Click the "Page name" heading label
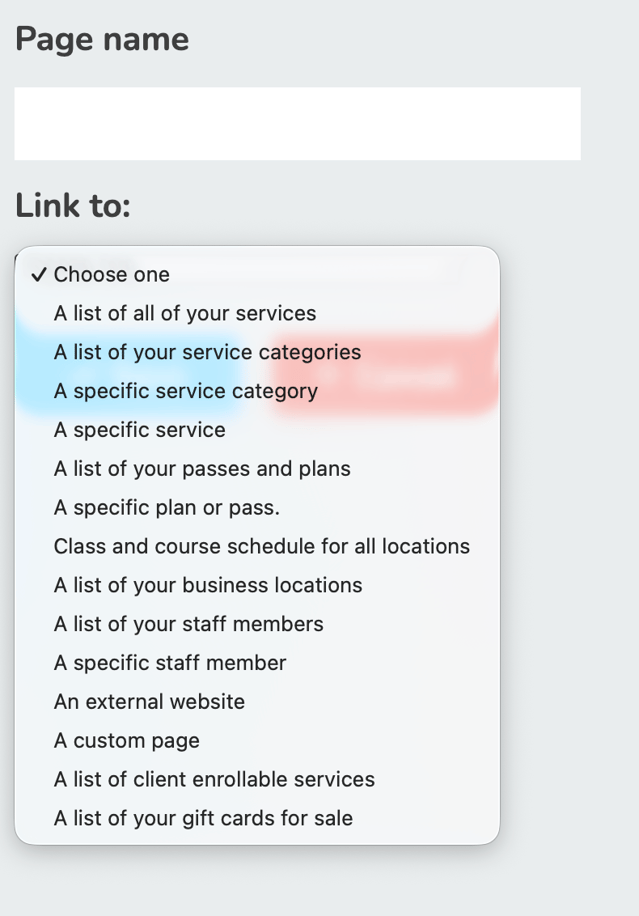Screen dimensions: 639x916 pyautogui.click(x=102, y=39)
